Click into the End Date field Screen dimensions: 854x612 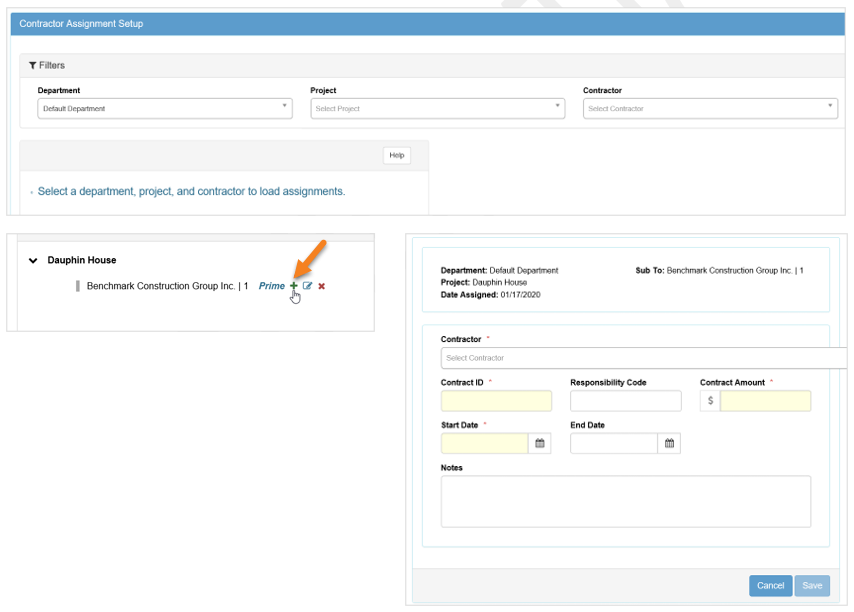click(614, 443)
